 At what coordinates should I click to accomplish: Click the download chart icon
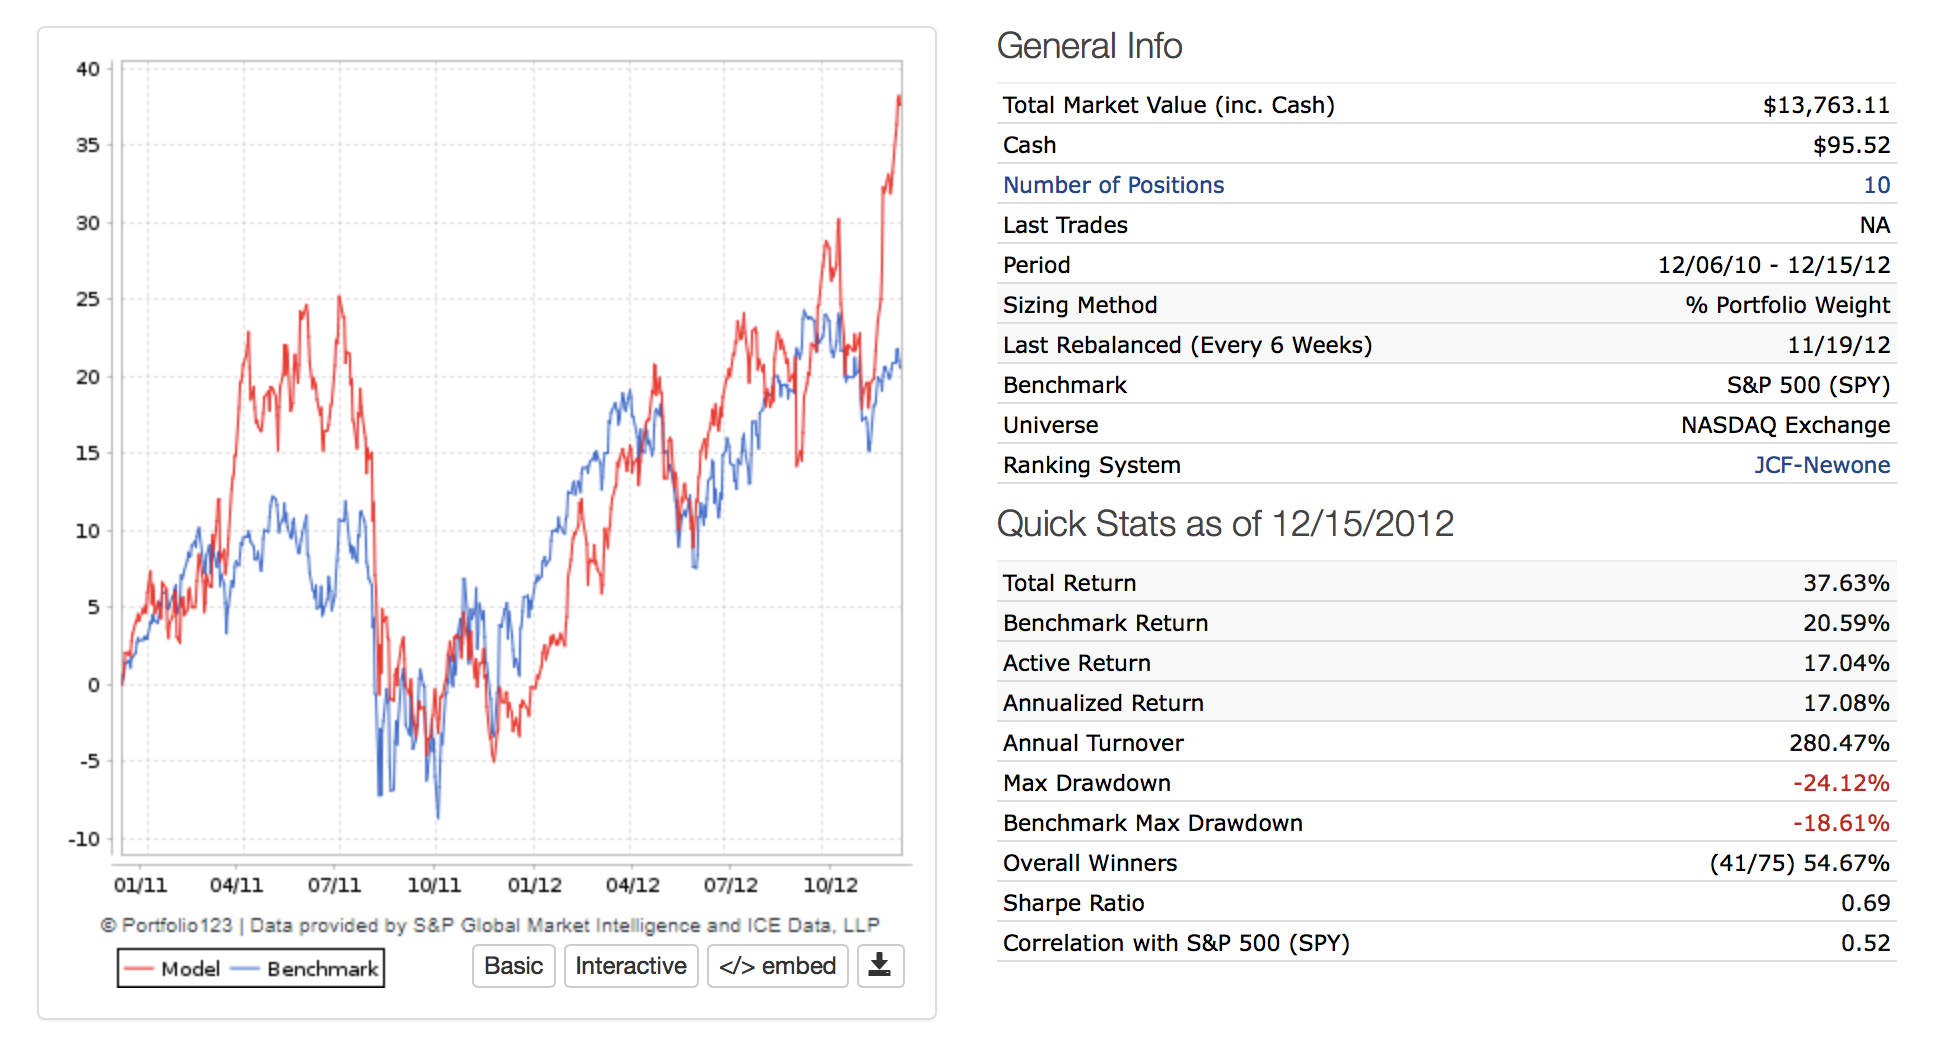pos(879,966)
